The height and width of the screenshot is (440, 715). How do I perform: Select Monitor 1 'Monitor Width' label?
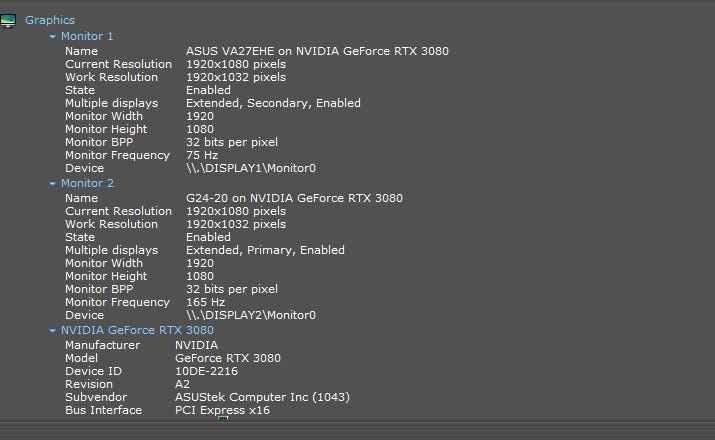click(104, 116)
